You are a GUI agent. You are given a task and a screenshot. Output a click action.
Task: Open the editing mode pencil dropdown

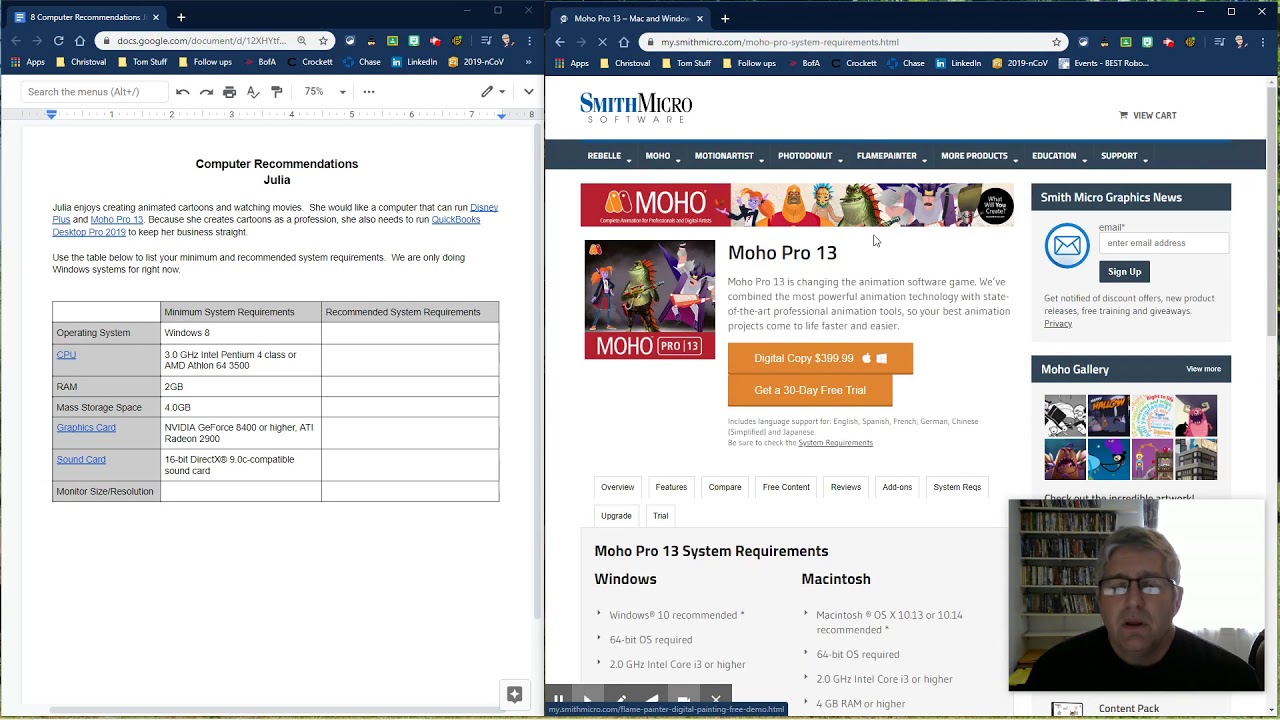pos(493,92)
